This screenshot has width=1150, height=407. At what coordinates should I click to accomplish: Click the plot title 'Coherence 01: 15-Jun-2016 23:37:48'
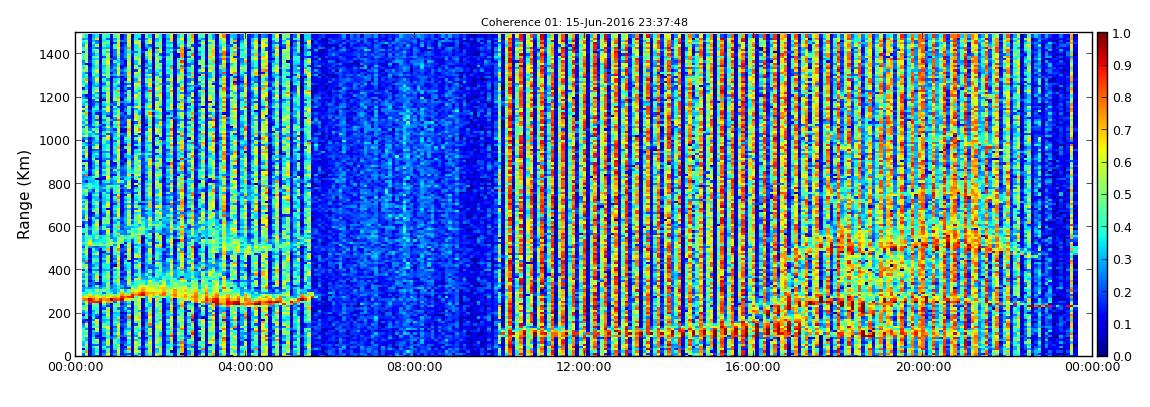pos(584,23)
